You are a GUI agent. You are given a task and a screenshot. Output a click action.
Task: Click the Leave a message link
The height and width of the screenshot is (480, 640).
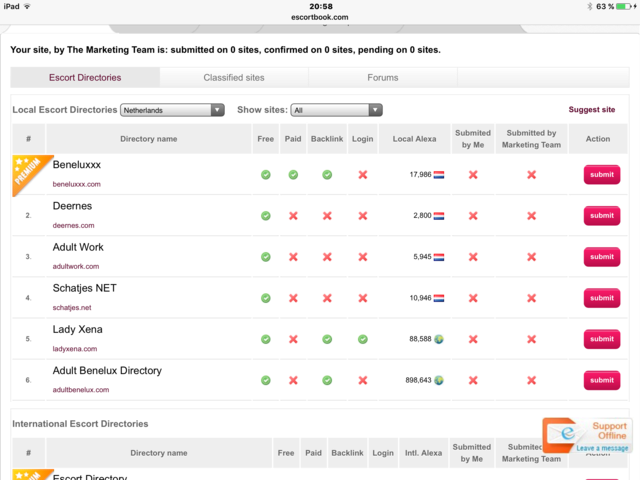pos(602,448)
